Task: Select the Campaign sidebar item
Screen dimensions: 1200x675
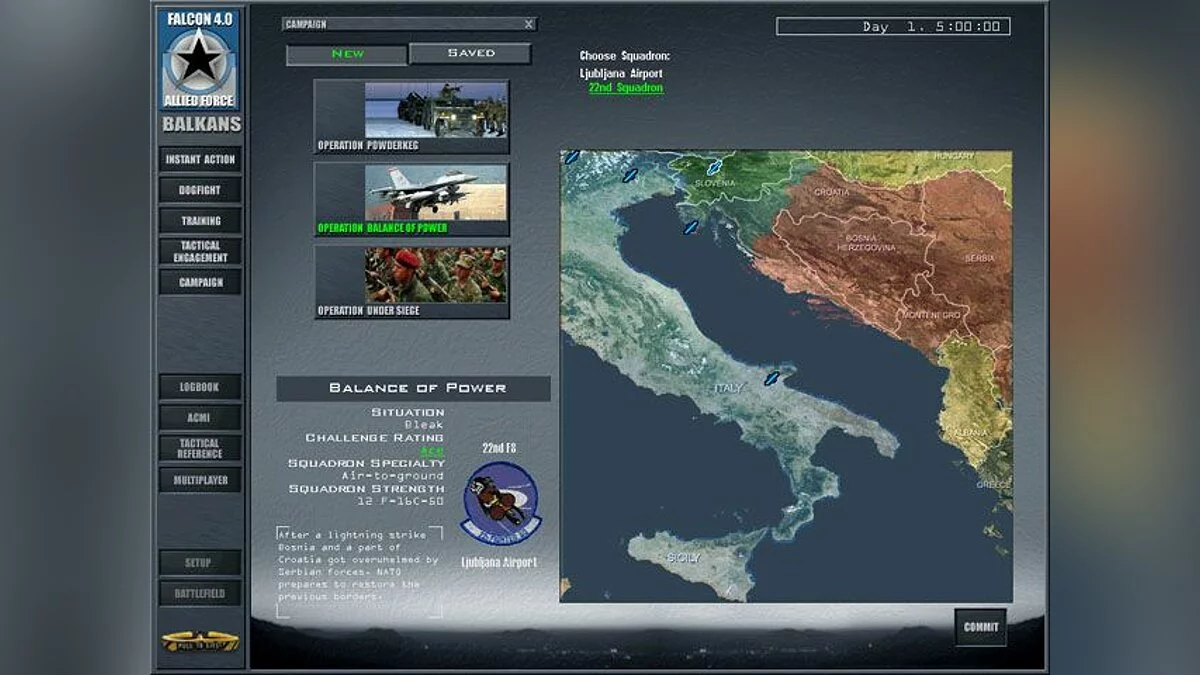Action: point(200,282)
